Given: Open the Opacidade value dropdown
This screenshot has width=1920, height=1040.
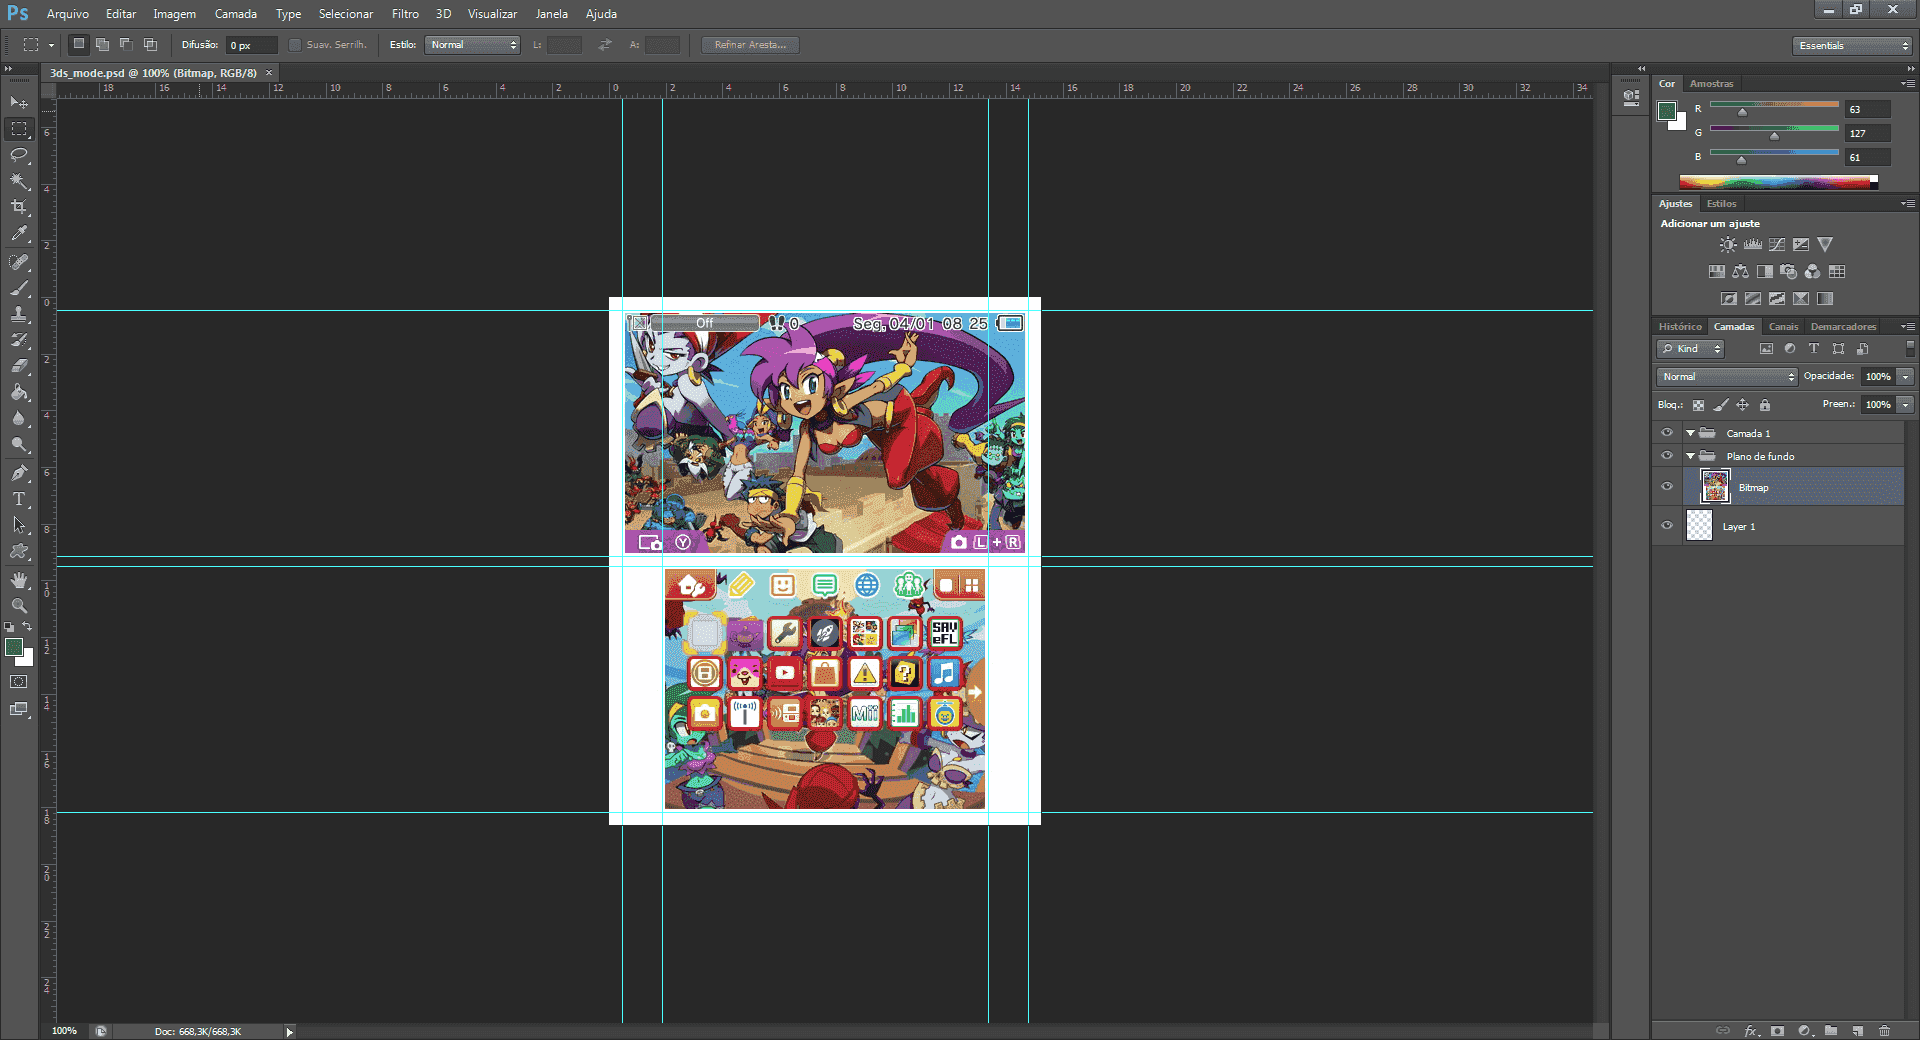Looking at the screenshot, I should [x=1906, y=377].
